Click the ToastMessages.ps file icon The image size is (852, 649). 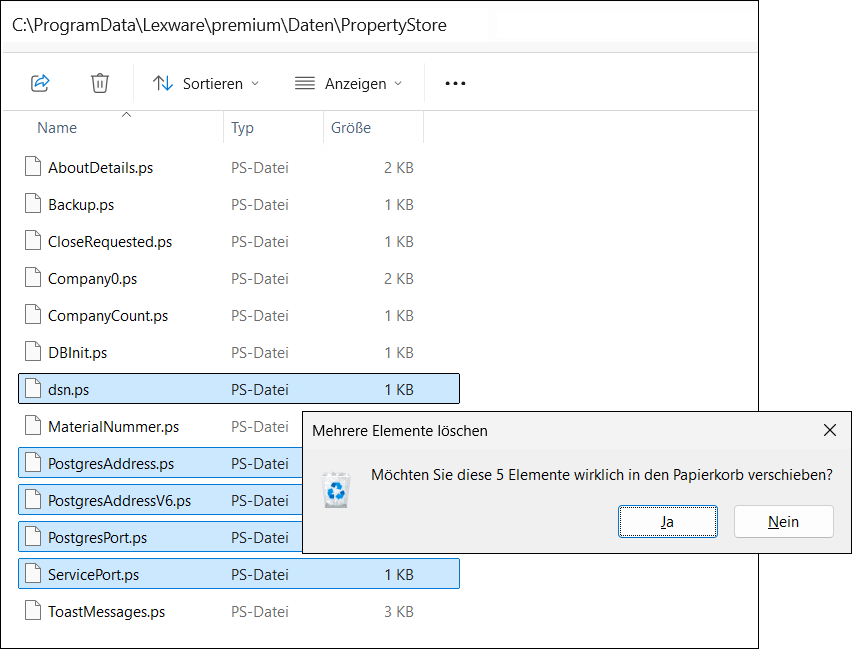click(x=33, y=611)
